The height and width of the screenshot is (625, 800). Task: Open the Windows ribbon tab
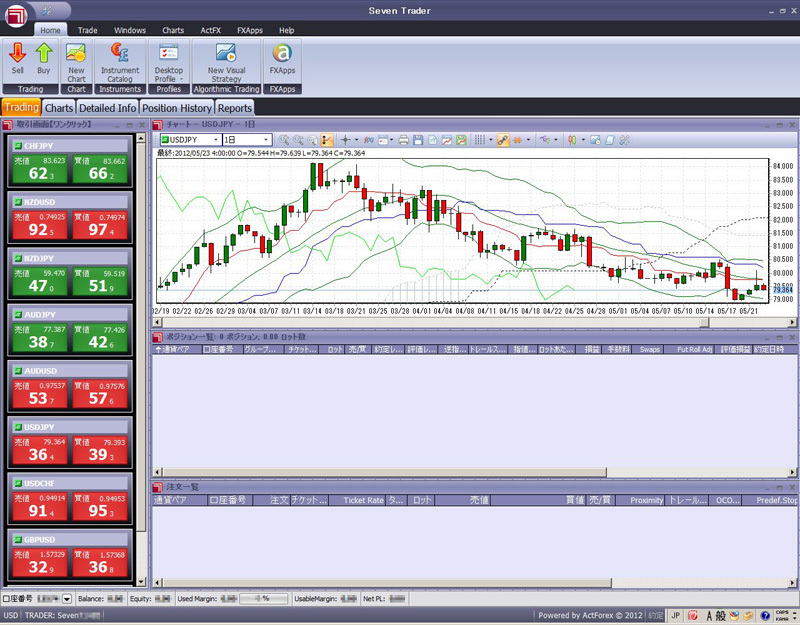[x=130, y=30]
